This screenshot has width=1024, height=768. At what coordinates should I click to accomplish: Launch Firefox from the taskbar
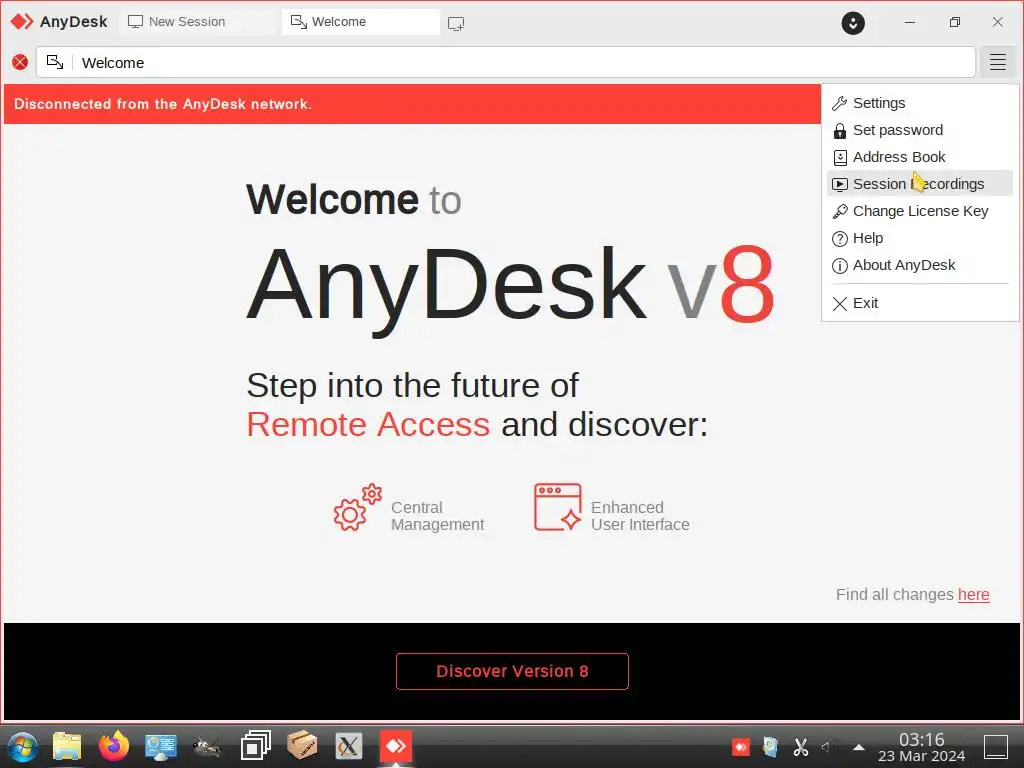point(114,746)
